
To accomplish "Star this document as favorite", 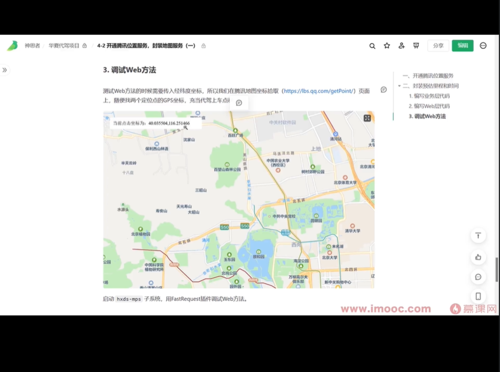I will click(387, 46).
